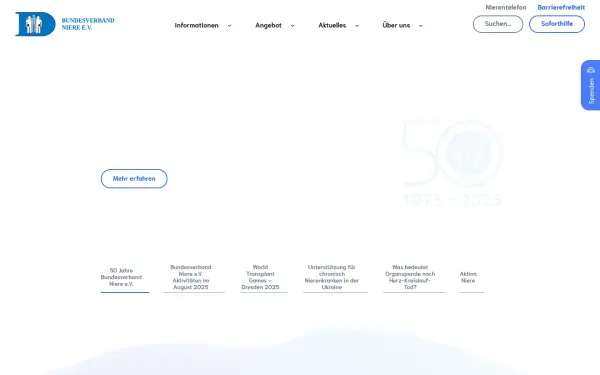Select the Aktion Niere slide tab
The height and width of the screenshot is (375, 600).
pos(471,281)
